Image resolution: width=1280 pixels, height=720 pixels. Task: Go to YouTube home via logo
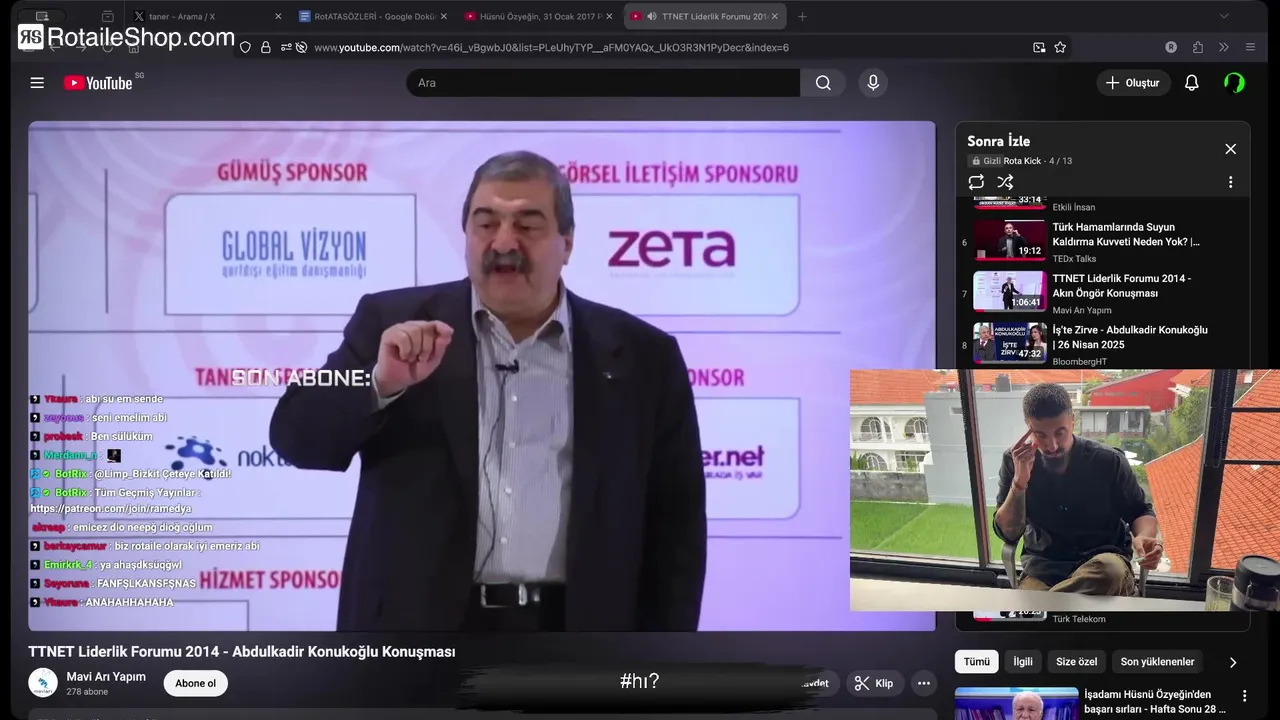98,83
